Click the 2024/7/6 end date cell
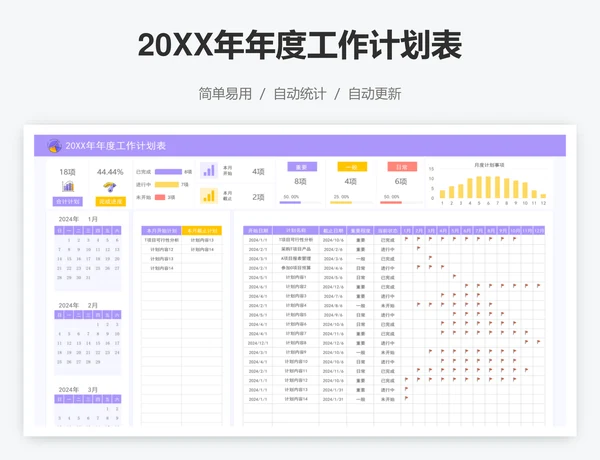 [333, 296]
